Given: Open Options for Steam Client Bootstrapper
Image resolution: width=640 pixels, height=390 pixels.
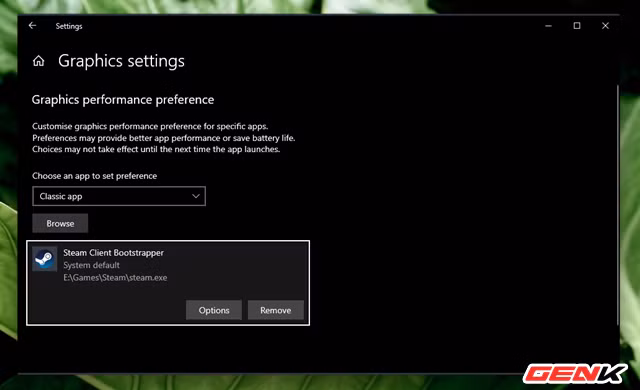Looking at the screenshot, I should (214, 310).
